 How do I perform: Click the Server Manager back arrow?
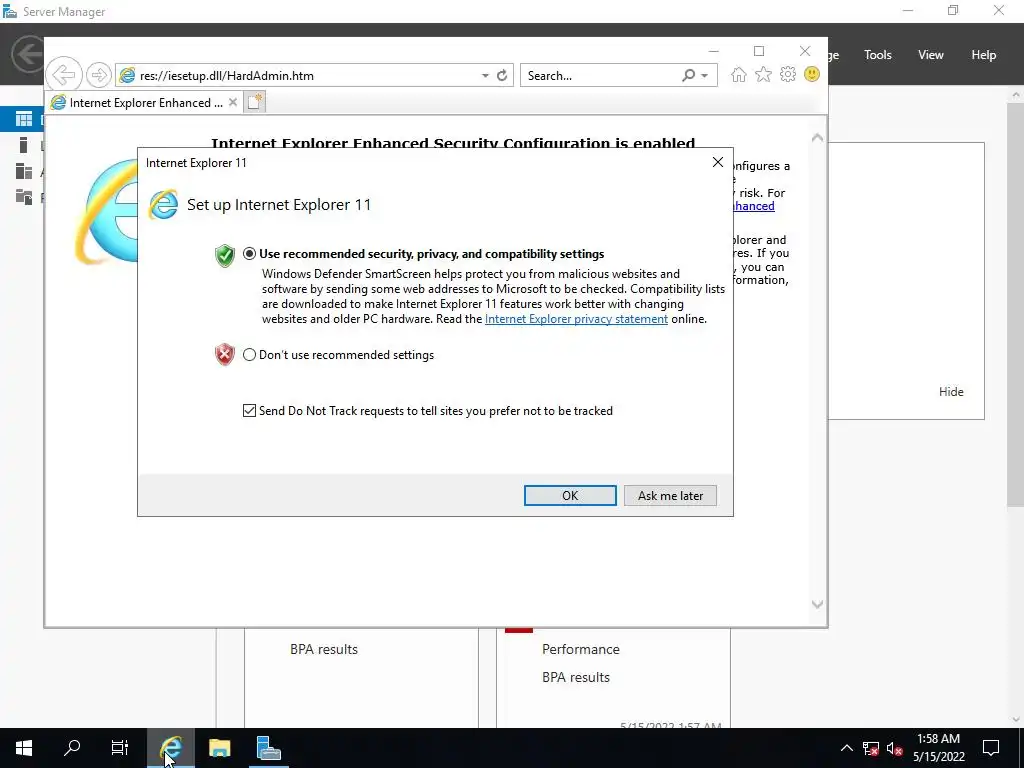[27, 54]
